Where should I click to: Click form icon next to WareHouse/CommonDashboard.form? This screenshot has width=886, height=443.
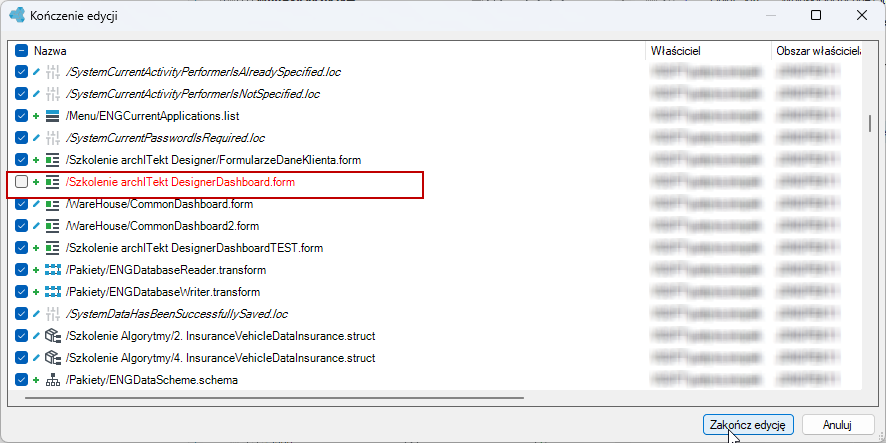tap(53, 204)
